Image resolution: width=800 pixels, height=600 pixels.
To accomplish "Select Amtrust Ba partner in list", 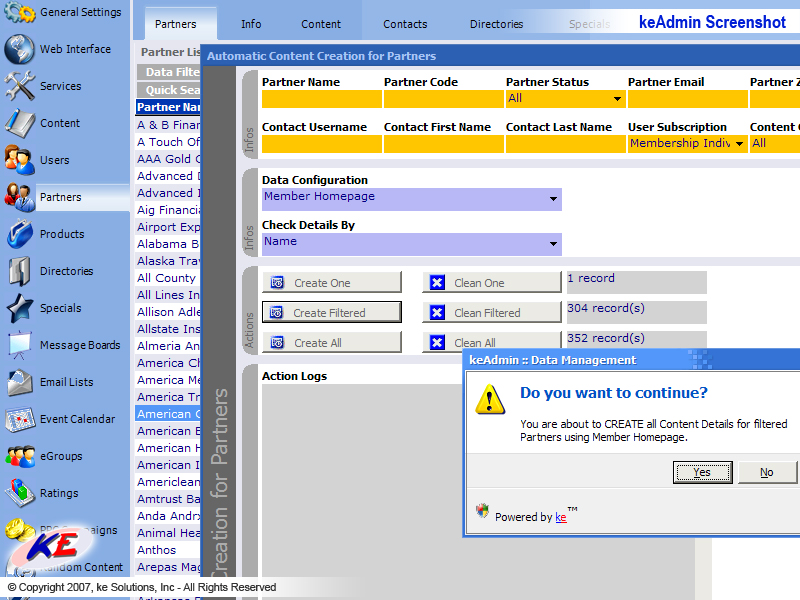I will 168,499.
